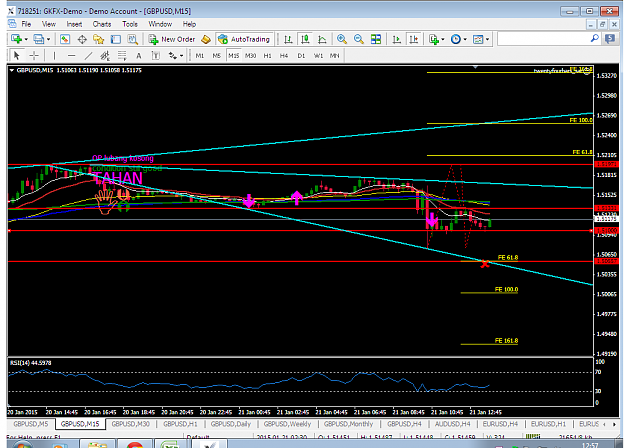Screen dimensions: 625x448
Task: Open the Insert menu
Action: coord(74,24)
